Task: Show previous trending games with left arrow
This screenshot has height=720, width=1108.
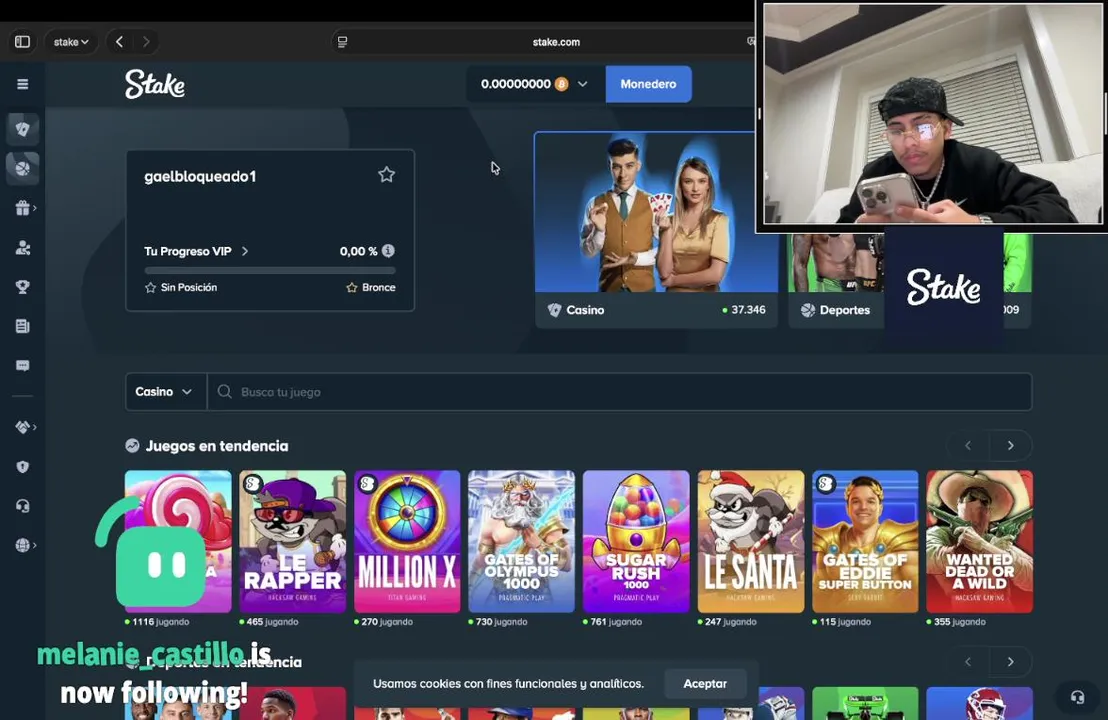Action: (x=968, y=445)
